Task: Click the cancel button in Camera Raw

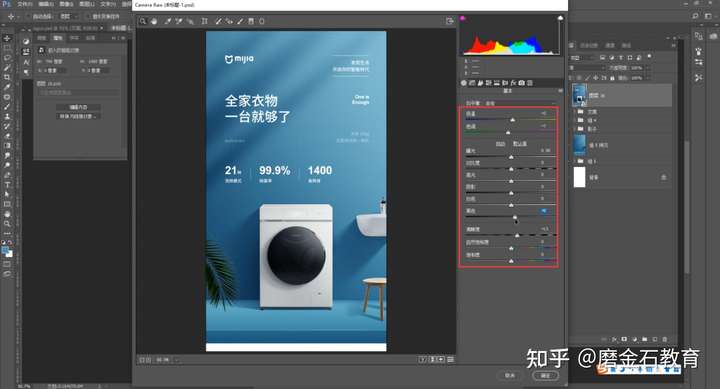Action: point(510,375)
